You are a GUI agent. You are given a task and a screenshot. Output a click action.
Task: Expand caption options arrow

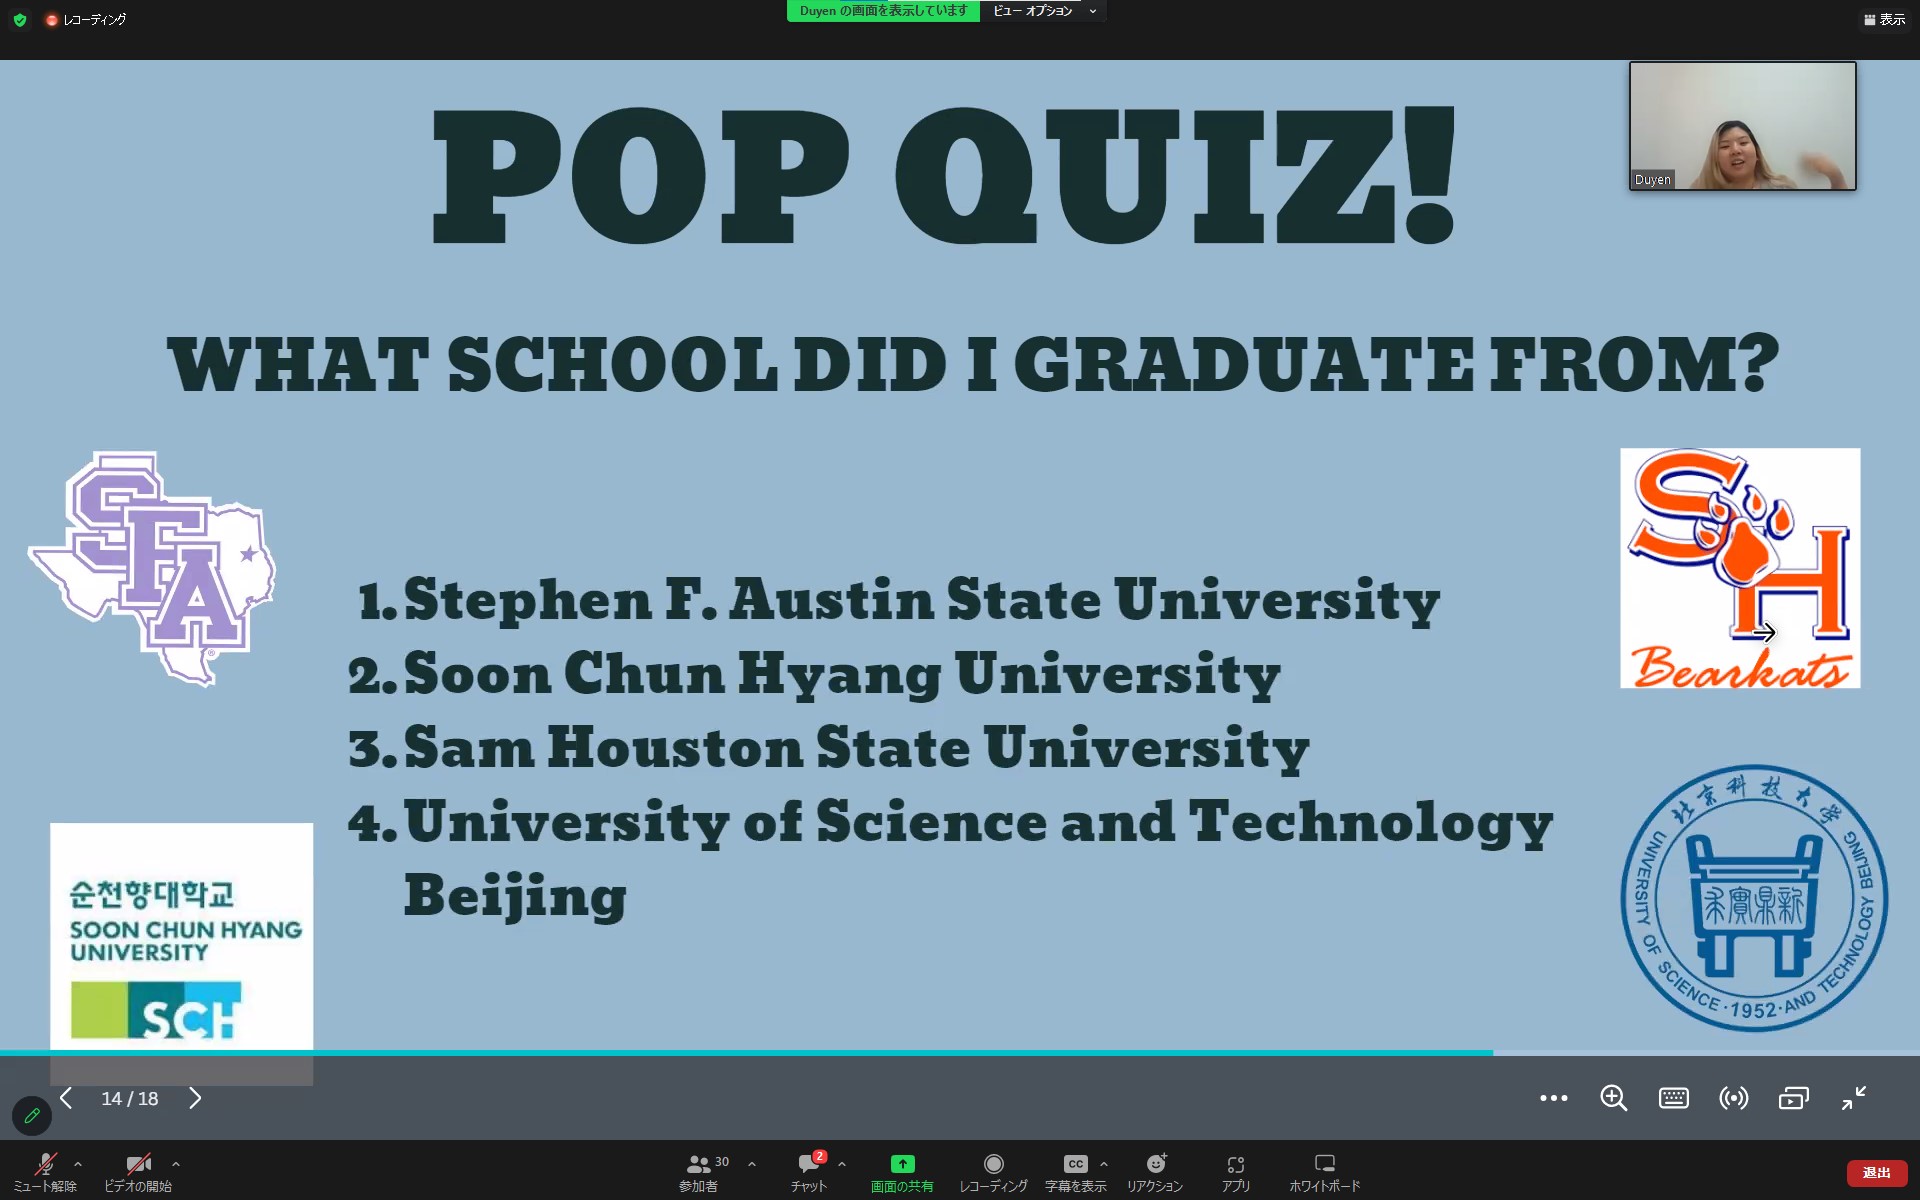pos(1104,1164)
